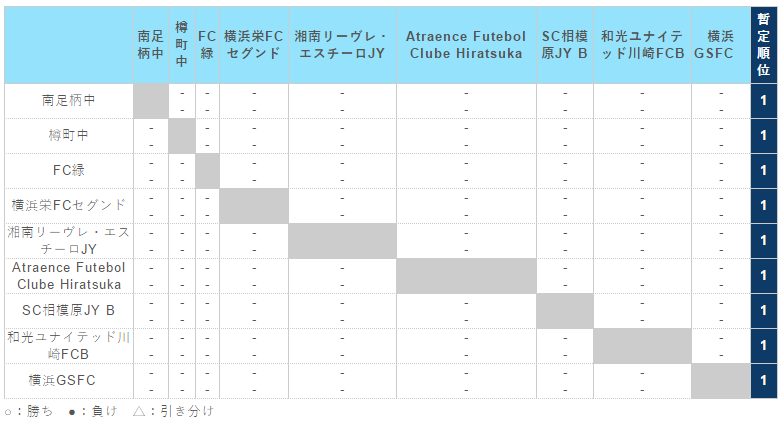Open Atraence Futebol Clube Hiratsuka row link
Image resolution: width=784 pixels, height=426 pixels.
(69, 275)
